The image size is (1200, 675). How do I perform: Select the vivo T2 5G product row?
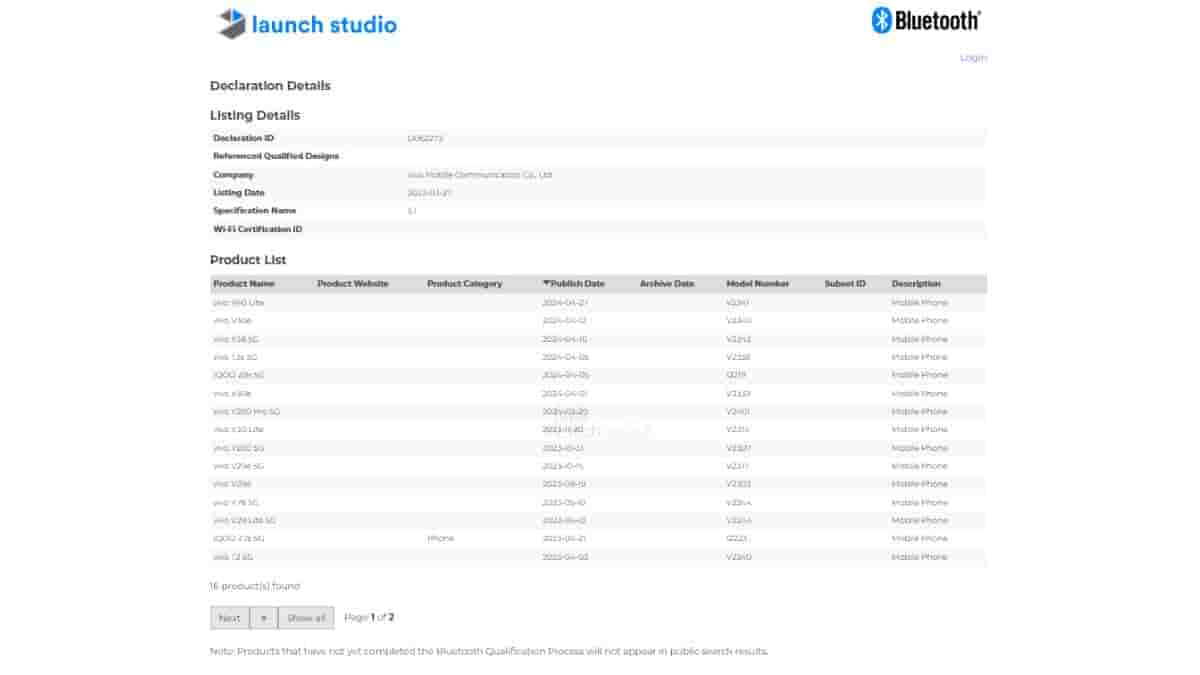pyautogui.click(x=233, y=557)
